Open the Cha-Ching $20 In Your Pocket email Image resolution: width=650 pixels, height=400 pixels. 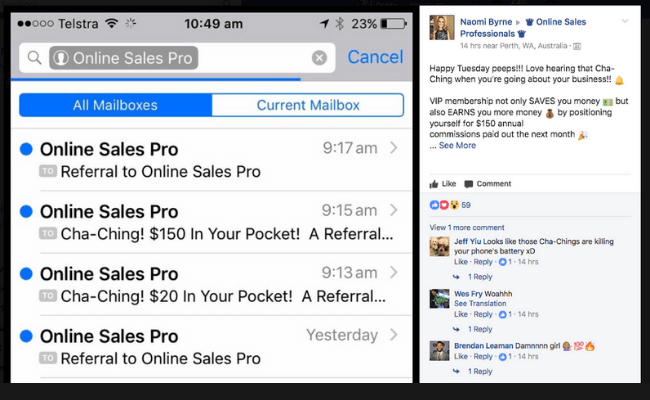click(x=211, y=285)
